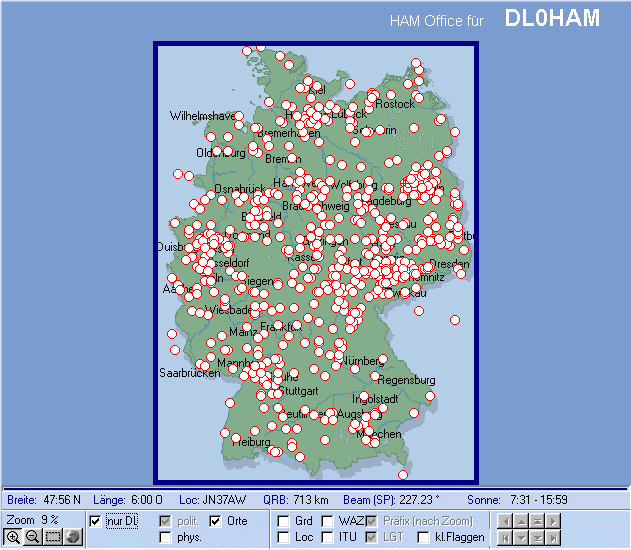The image size is (631, 550).
Task: Click the 'Wilhelmshaven' city label on map
Action: (202, 116)
